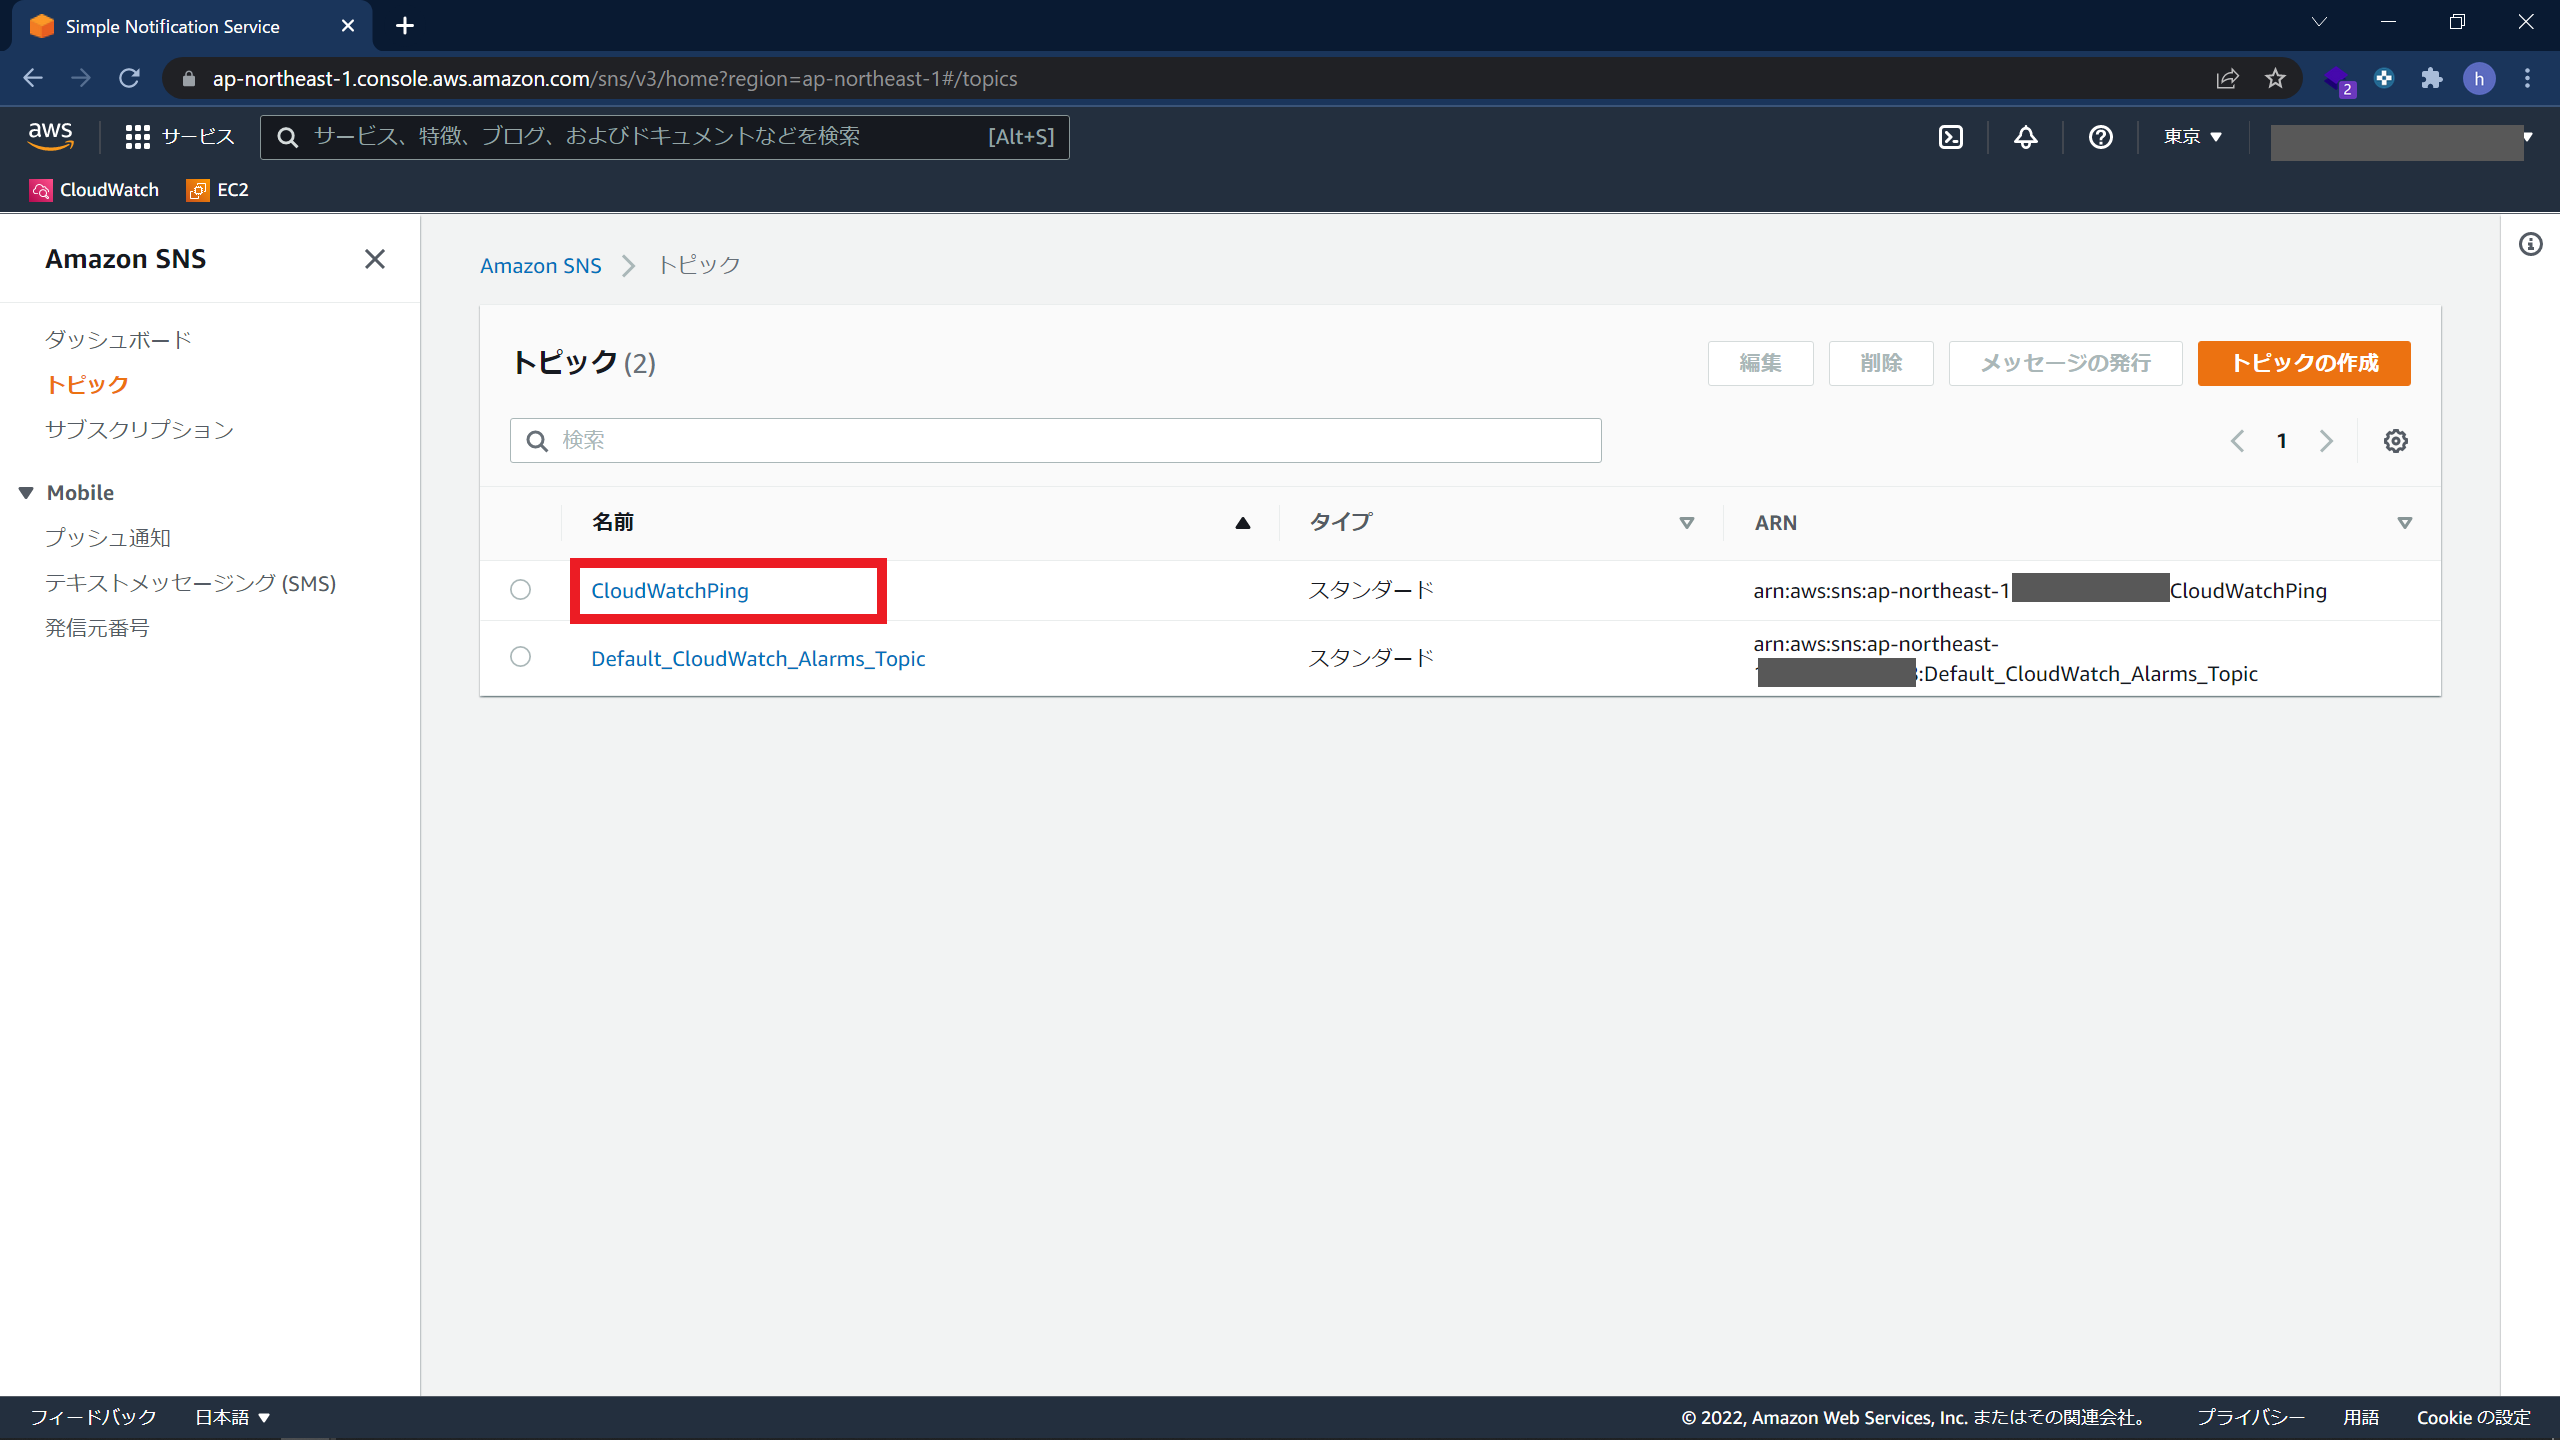
Task: View site information lock icon
Action: [189, 78]
